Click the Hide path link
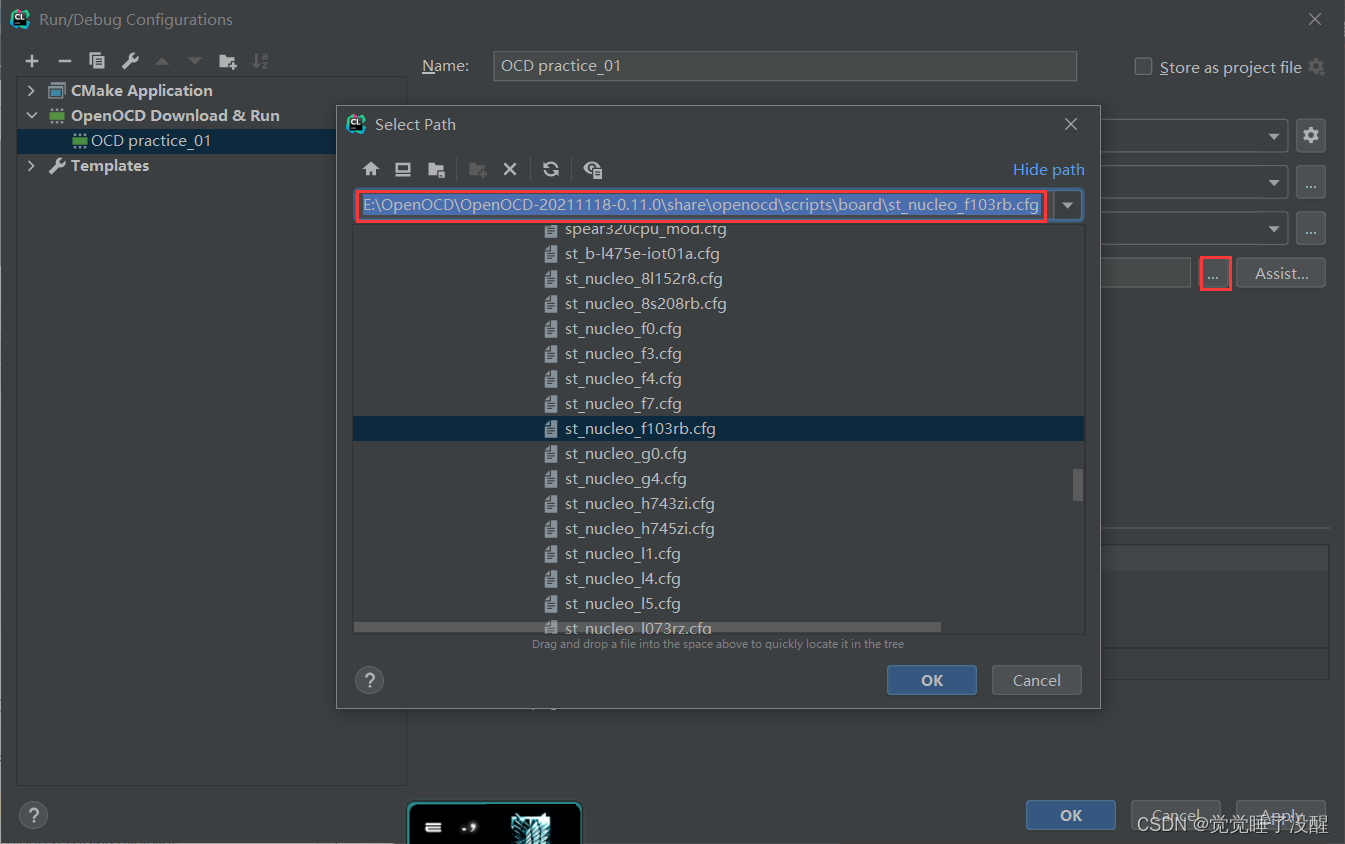Screen dimensions: 1345x844 coord(1048,170)
